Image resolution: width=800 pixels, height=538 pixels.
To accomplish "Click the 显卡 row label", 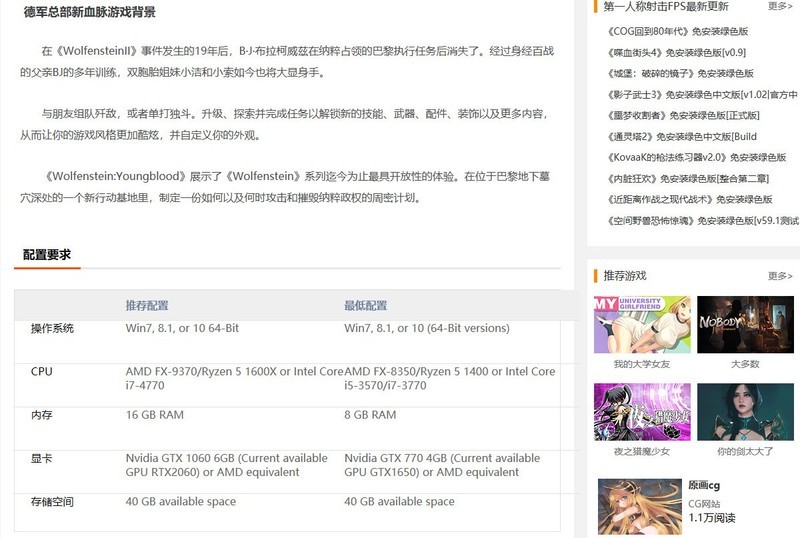I will (x=42, y=458).
